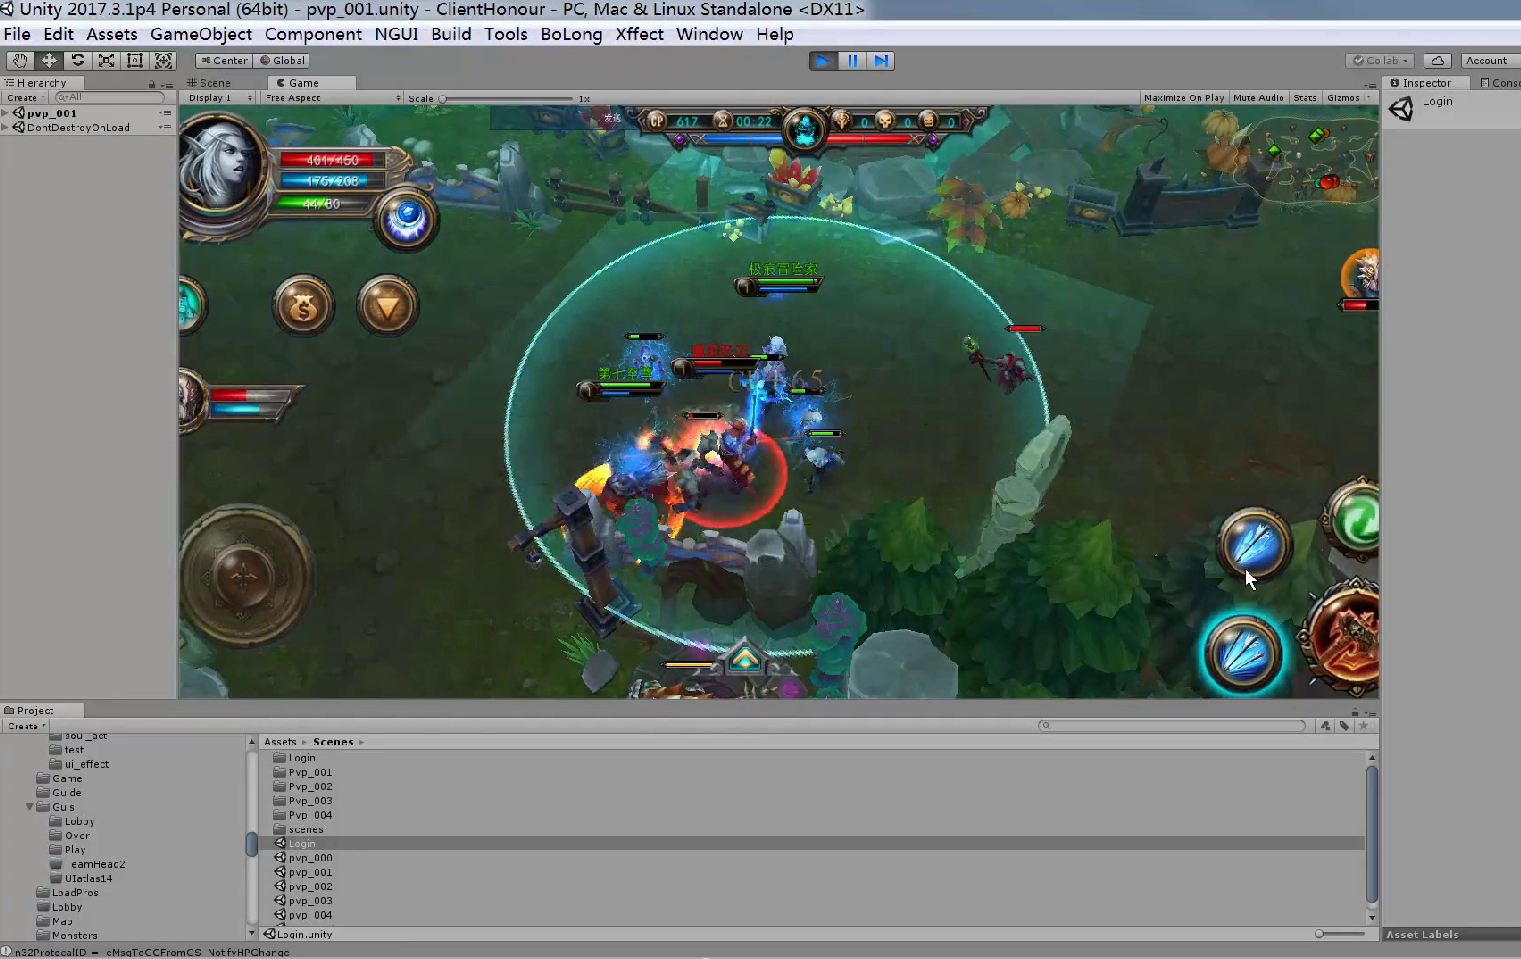Open the GameObject menu

tap(201, 34)
